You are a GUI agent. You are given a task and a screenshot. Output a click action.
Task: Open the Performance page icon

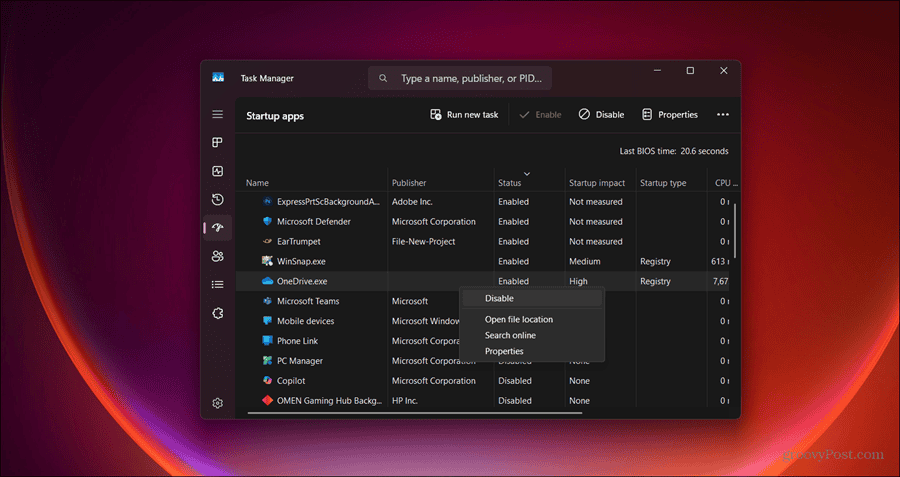point(218,171)
